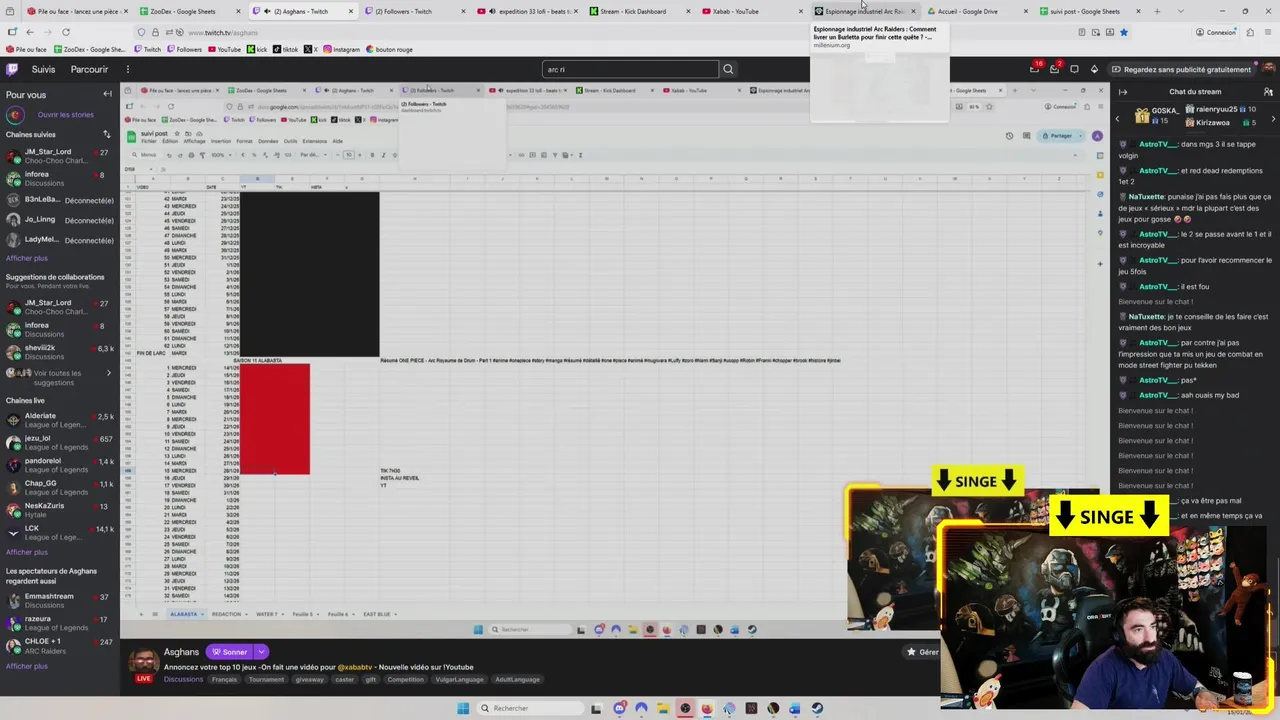1280x720 pixels.
Task: Collapse the Chat du stream panel
Action: (x=1122, y=92)
